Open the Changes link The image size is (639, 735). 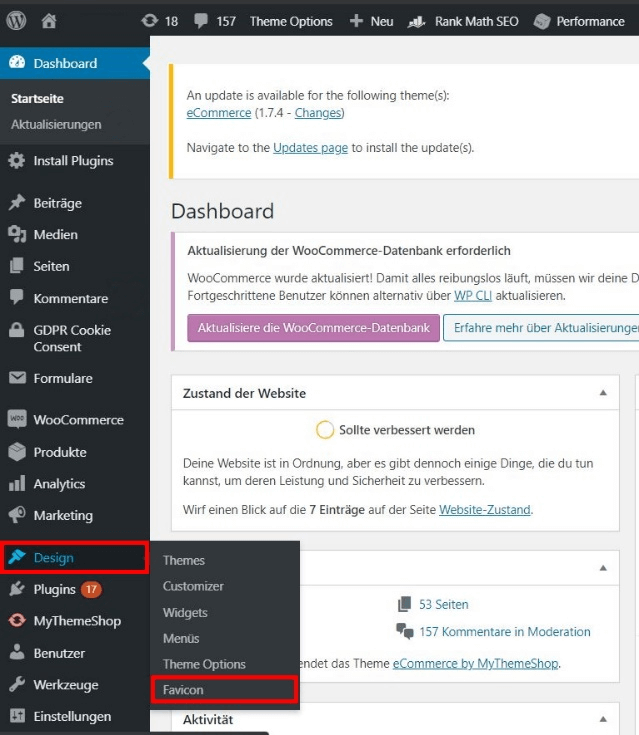click(318, 113)
